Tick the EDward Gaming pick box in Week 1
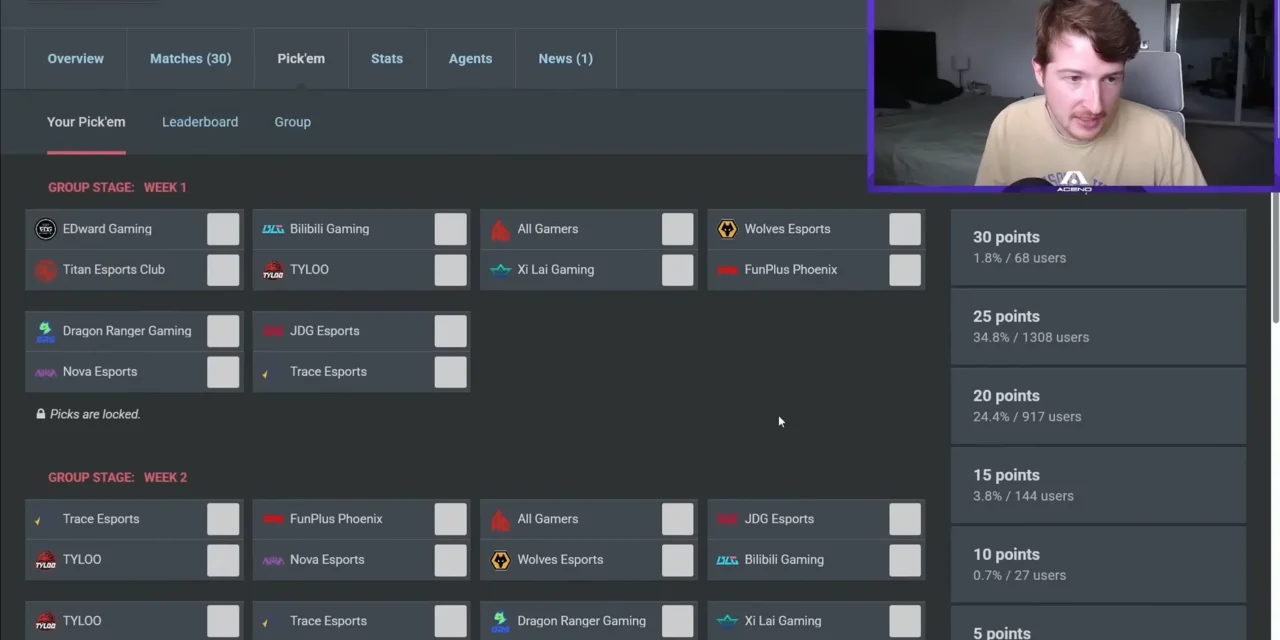 (x=223, y=229)
